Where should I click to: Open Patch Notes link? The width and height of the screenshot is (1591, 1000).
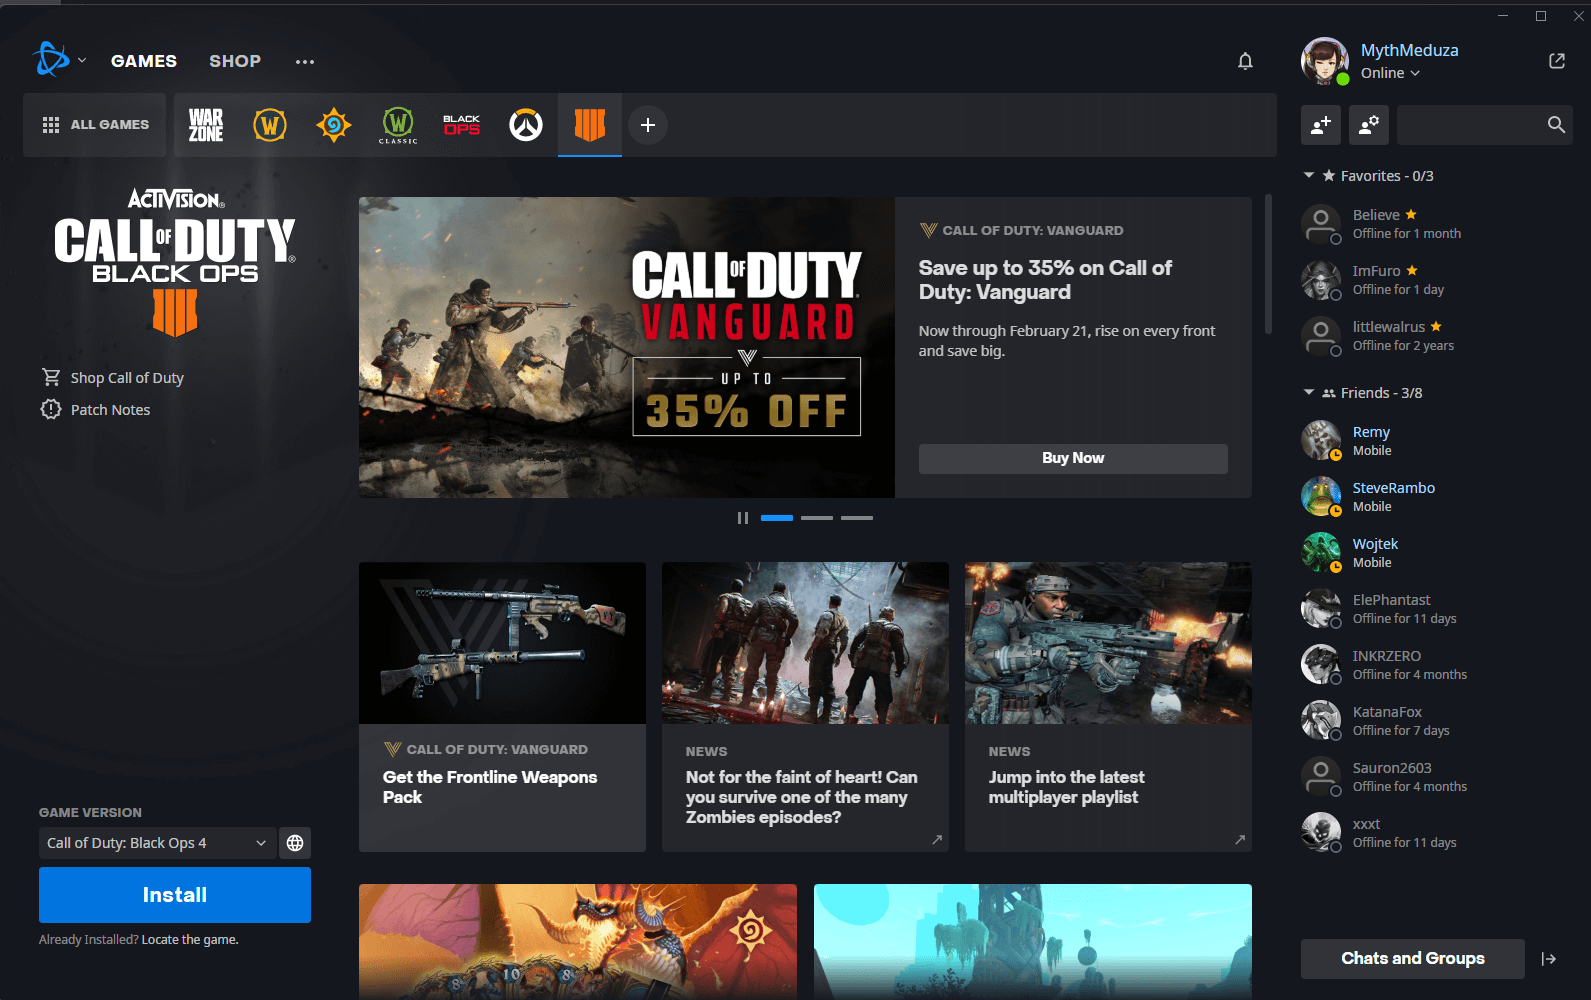[110, 410]
